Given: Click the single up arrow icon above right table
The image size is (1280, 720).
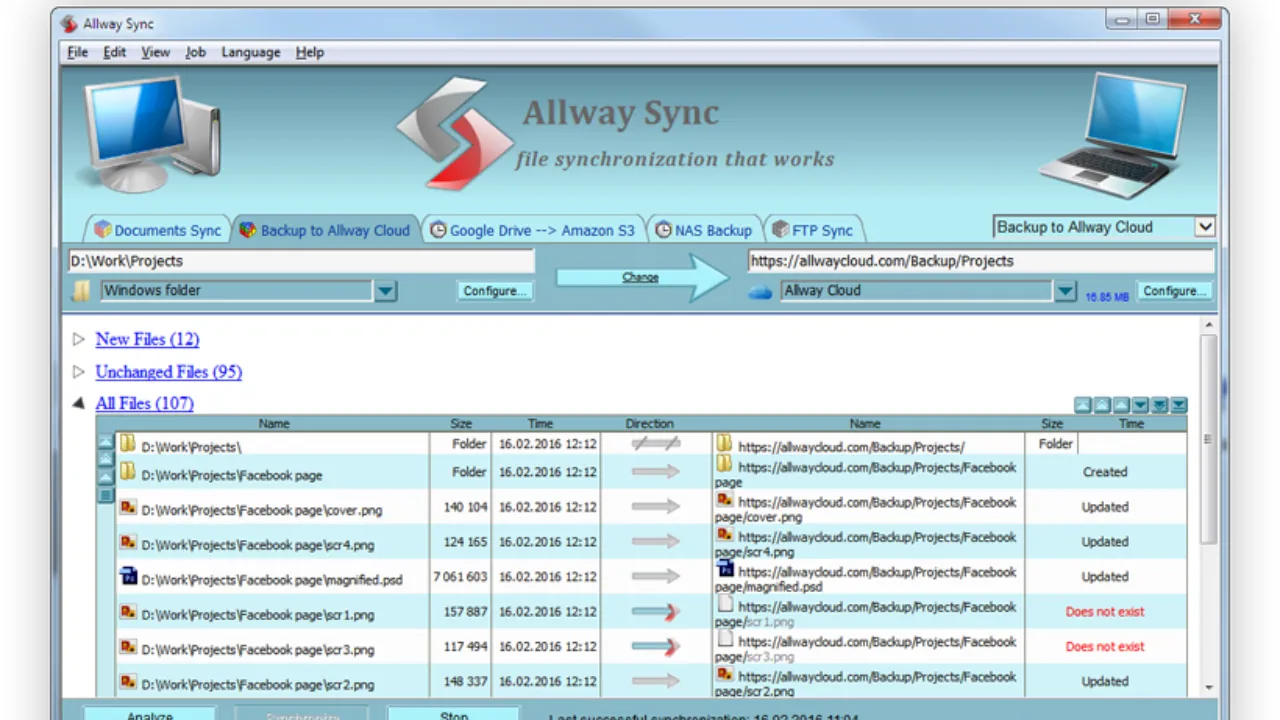Looking at the screenshot, I should [1121, 405].
